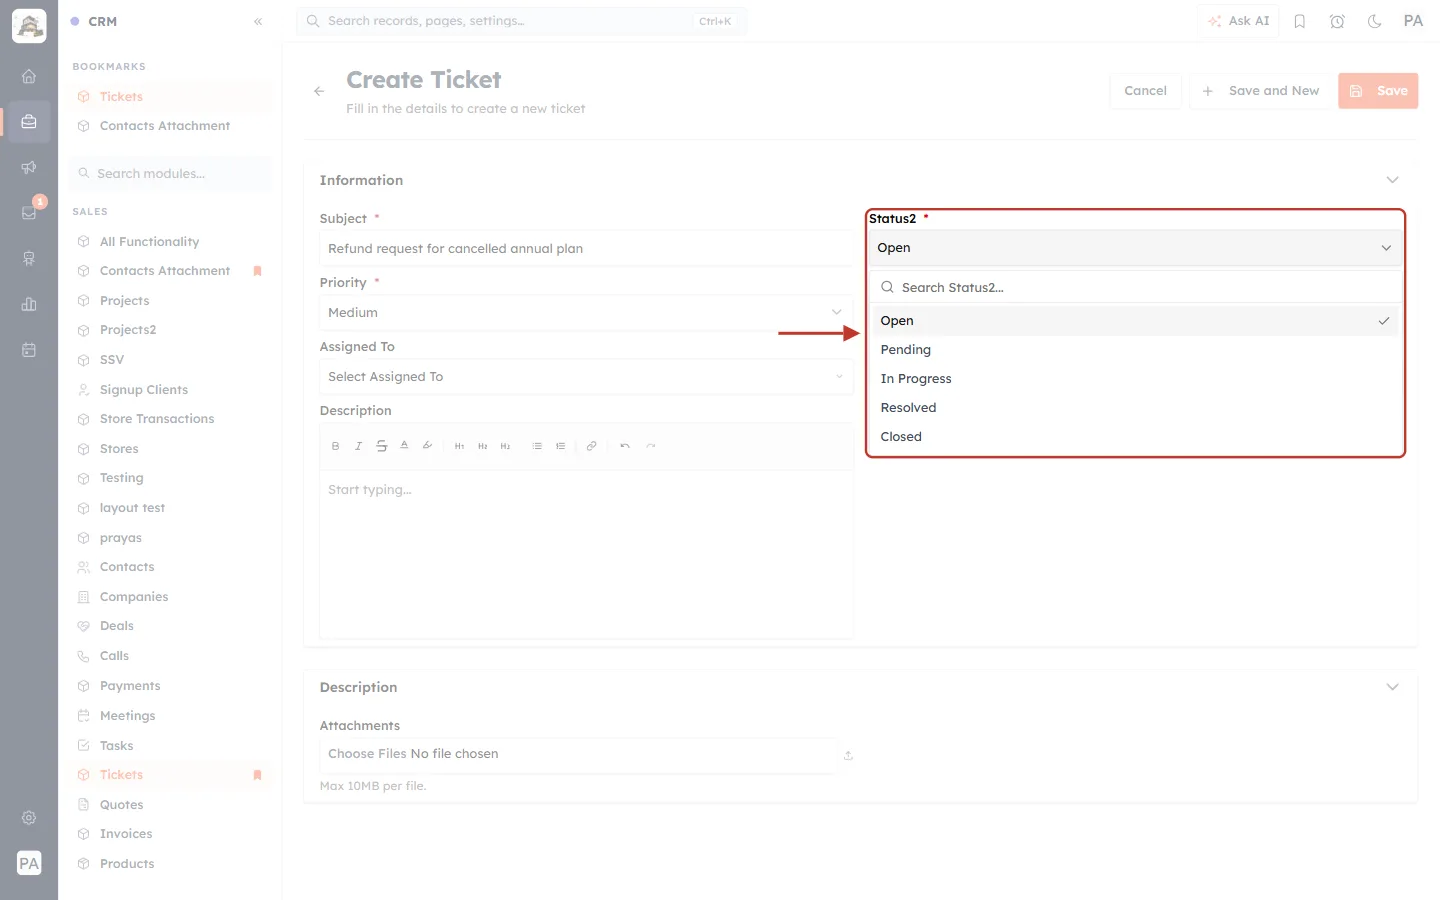Toggle the bookmark icon in the top bar
Screen dimensions: 1440x900
coord(1300,21)
